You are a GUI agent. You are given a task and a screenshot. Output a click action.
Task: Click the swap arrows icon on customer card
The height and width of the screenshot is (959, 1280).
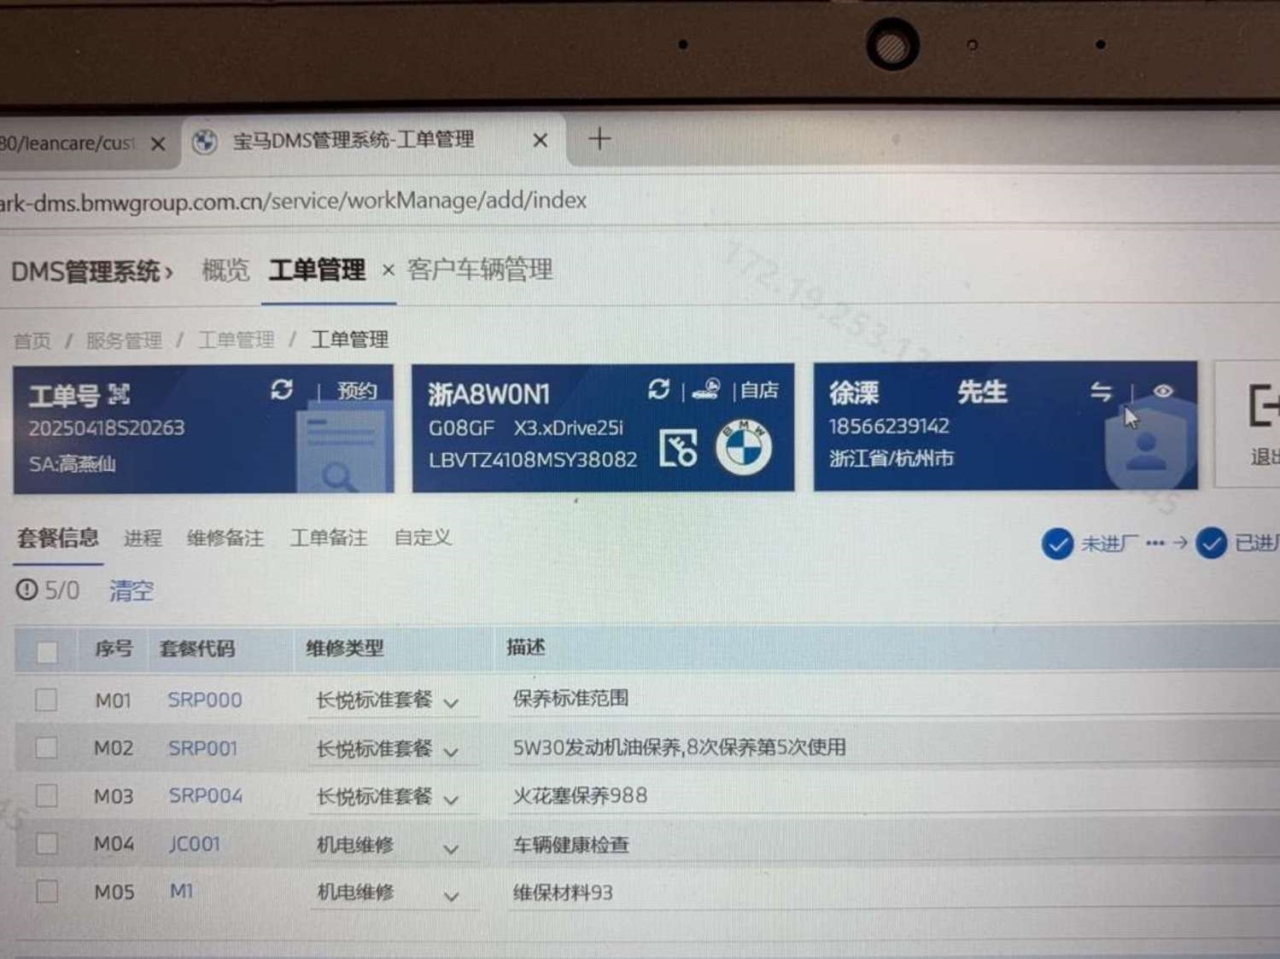click(1101, 391)
